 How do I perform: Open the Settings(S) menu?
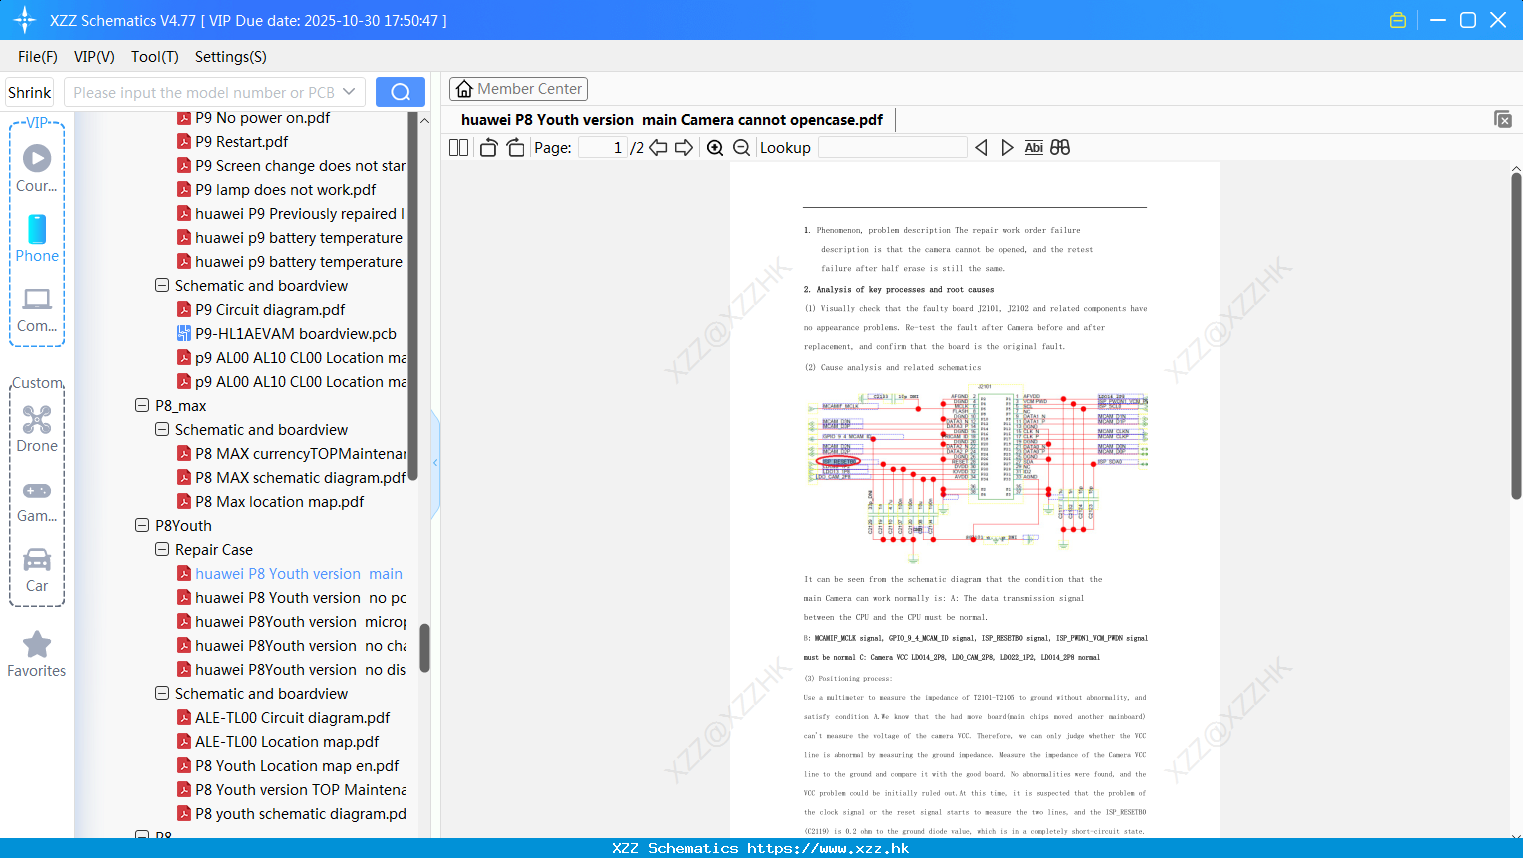click(231, 57)
